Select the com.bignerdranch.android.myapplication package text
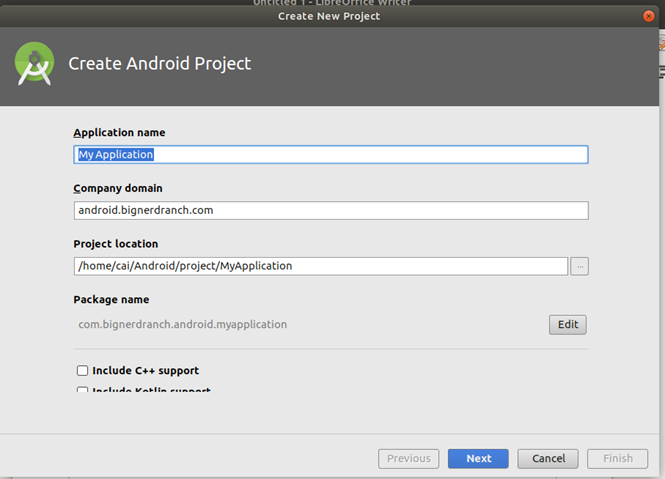The height and width of the screenshot is (479, 665). [182, 325]
